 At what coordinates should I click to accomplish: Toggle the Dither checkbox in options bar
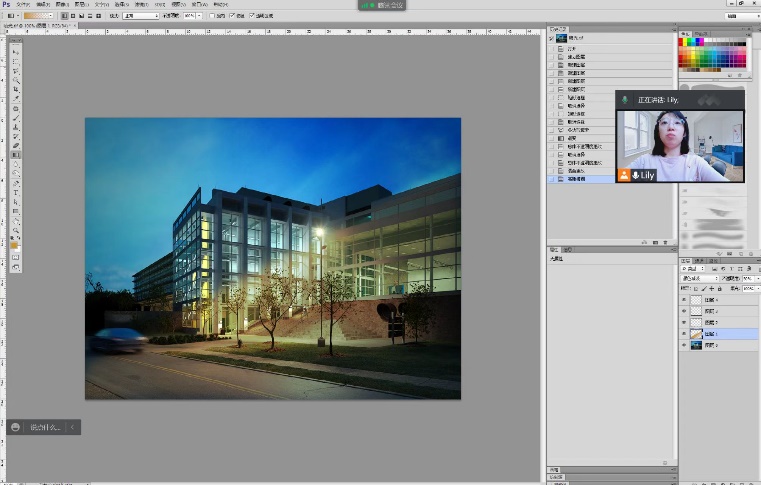pos(233,16)
